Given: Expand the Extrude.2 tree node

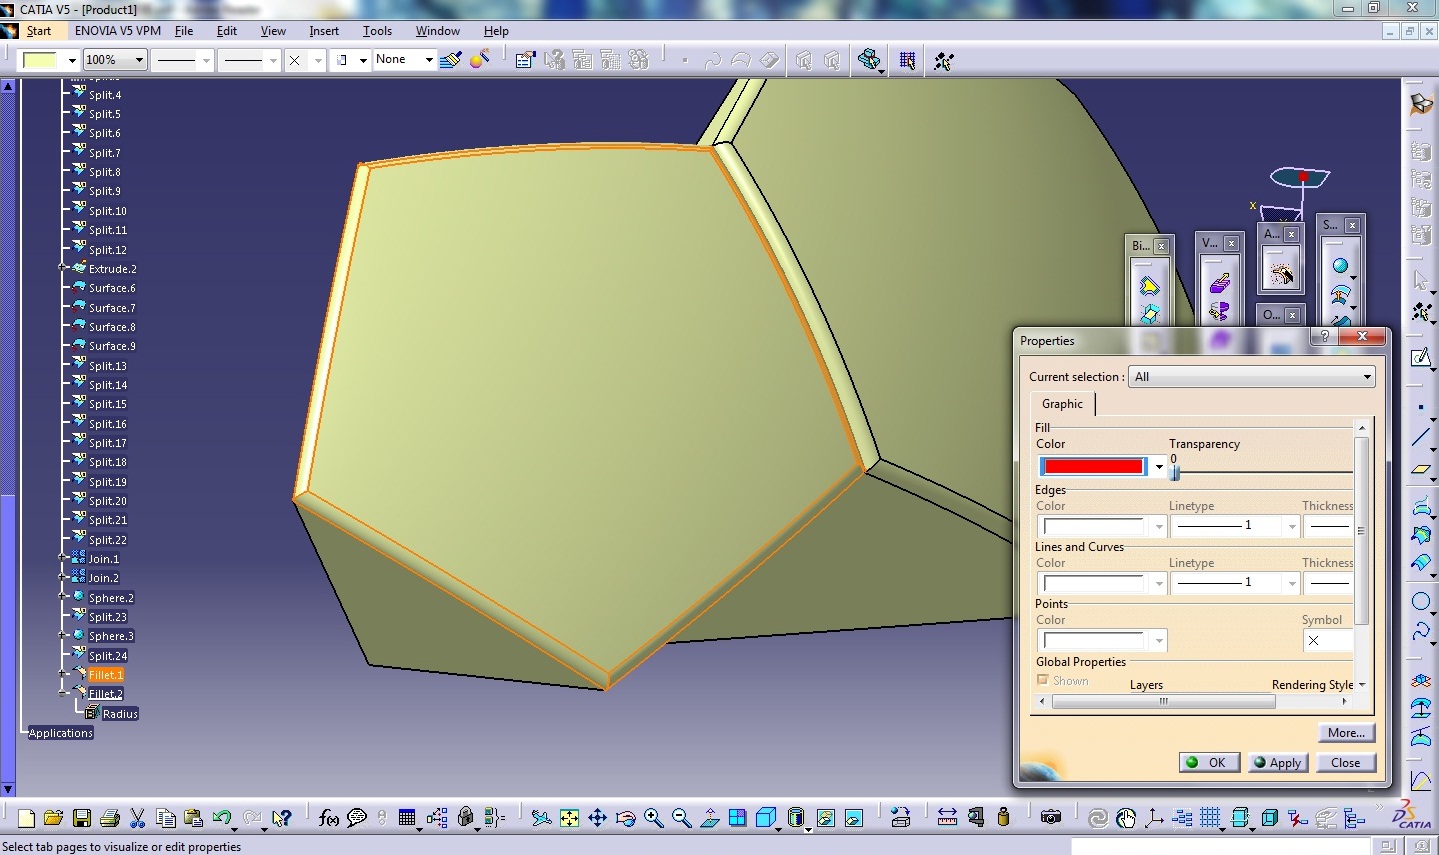Looking at the screenshot, I should pyautogui.click(x=63, y=268).
